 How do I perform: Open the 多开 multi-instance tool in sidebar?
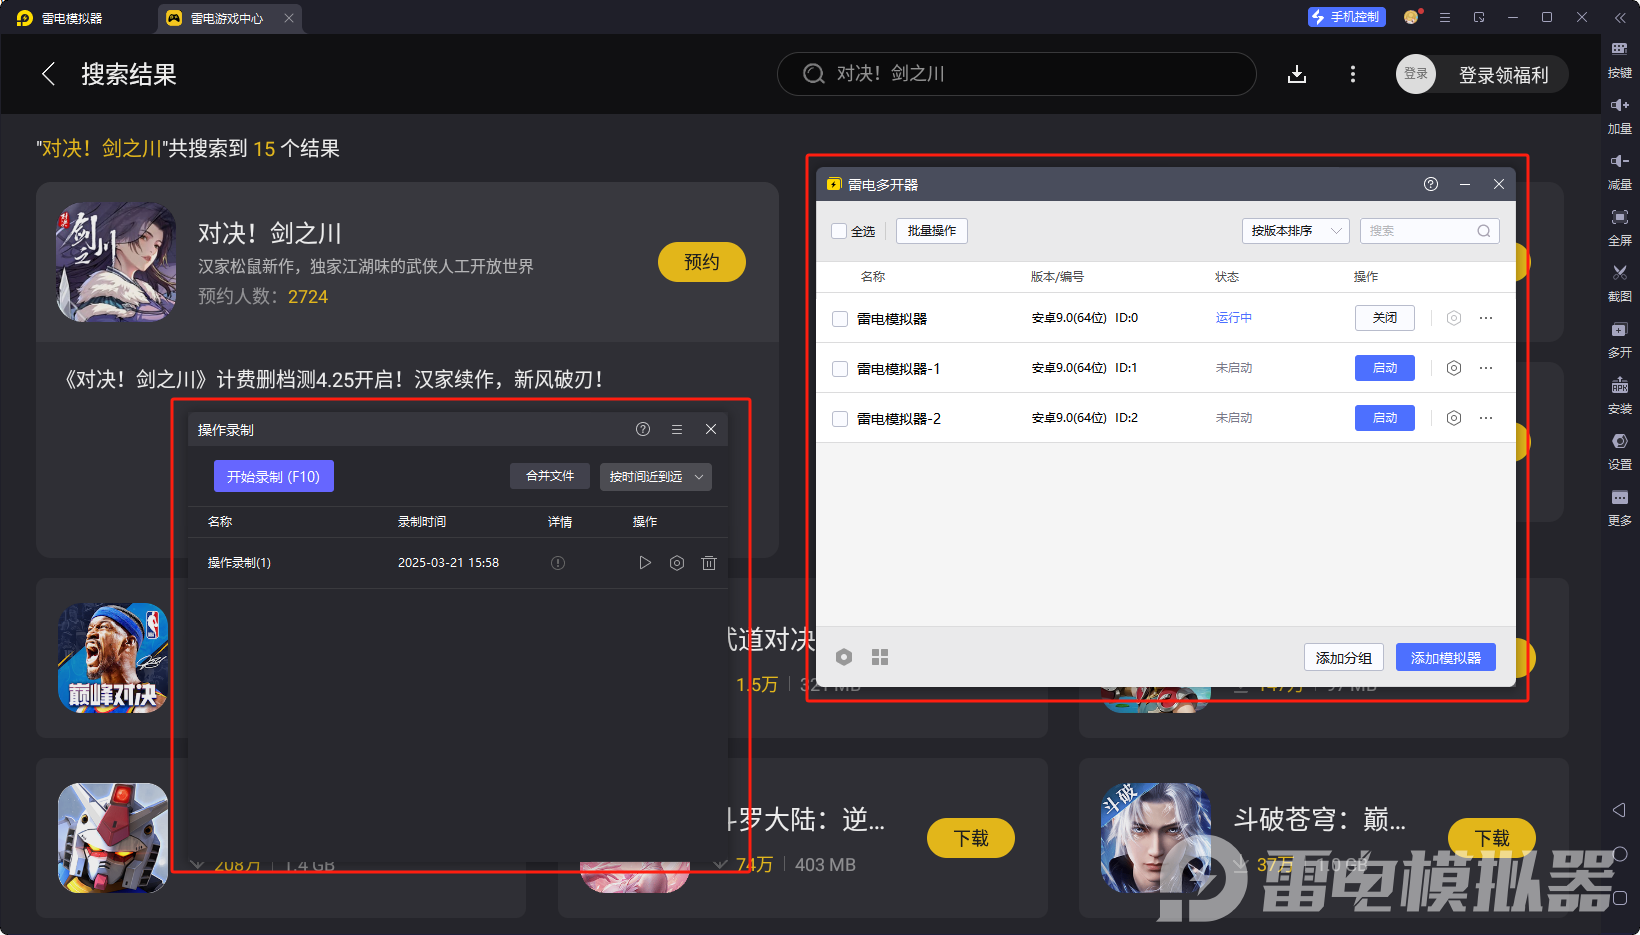(x=1619, y=338)
